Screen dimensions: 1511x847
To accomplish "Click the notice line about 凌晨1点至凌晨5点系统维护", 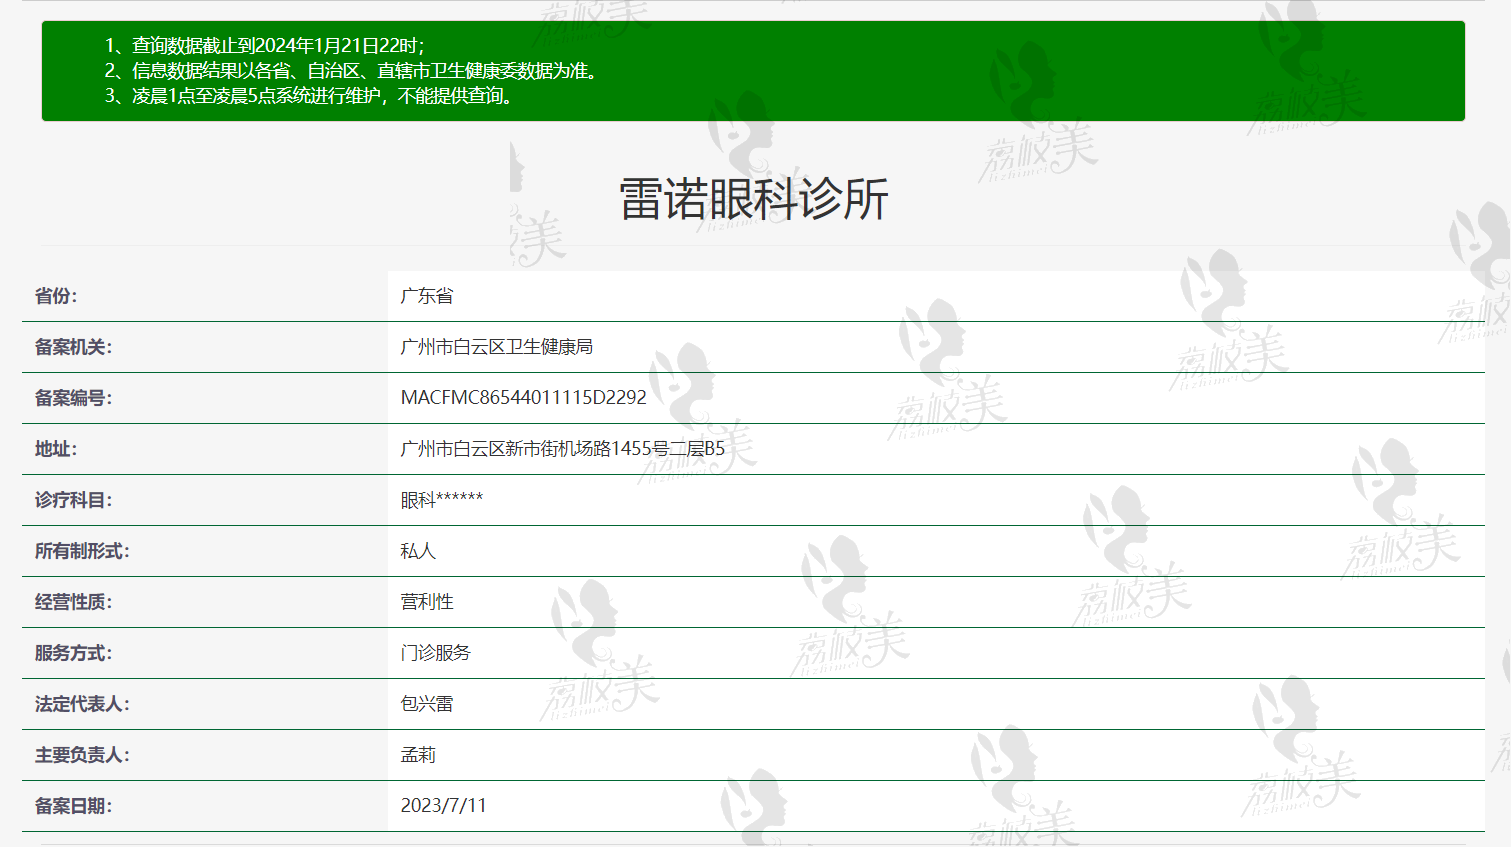I will [x=309, y=95].
